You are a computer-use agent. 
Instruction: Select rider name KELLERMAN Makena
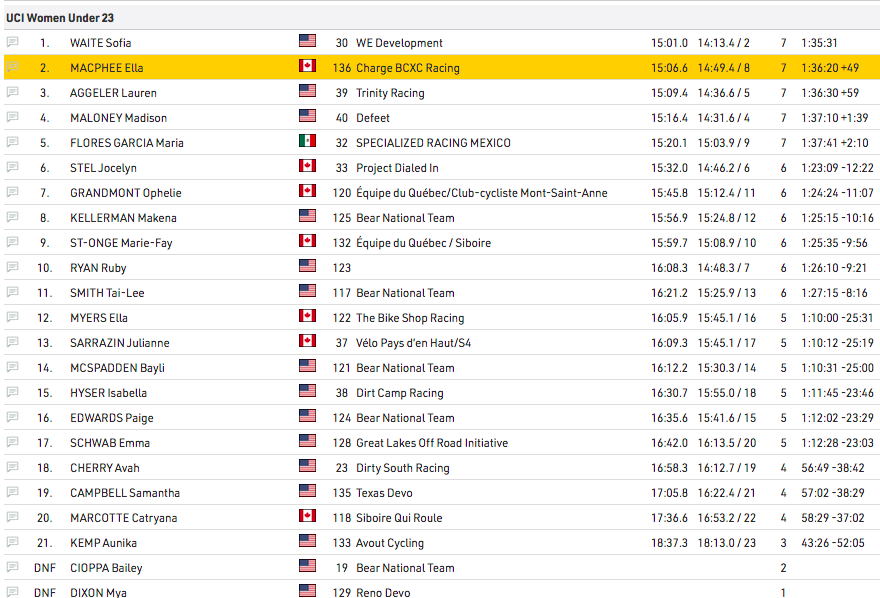pos(123,218)
